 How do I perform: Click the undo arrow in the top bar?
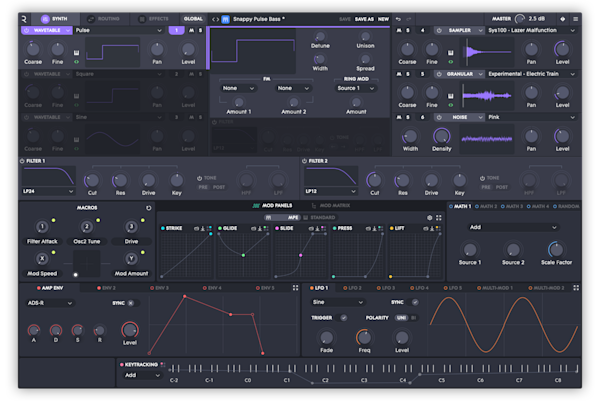tap(398, 18)
